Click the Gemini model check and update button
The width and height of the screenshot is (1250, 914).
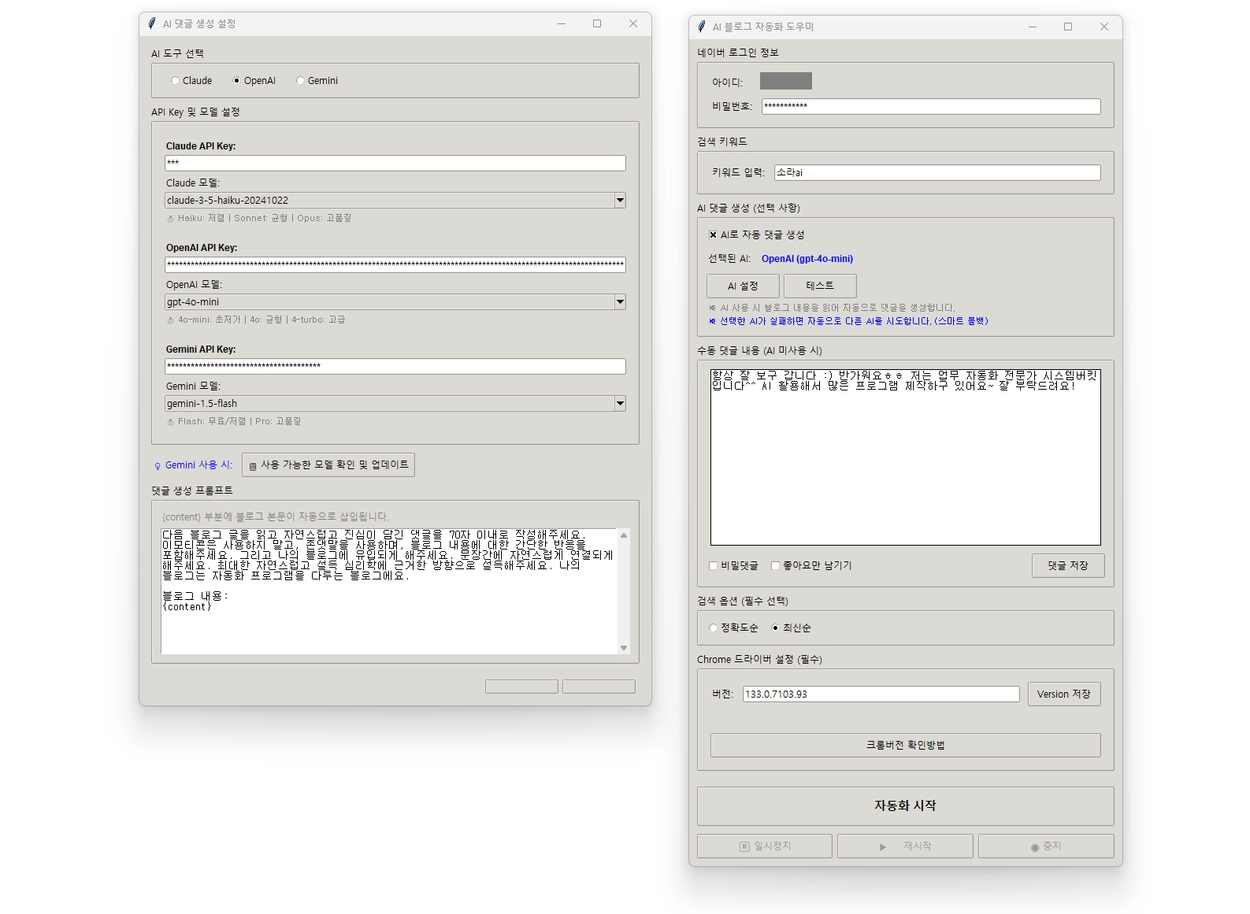[x=328, y=465]
